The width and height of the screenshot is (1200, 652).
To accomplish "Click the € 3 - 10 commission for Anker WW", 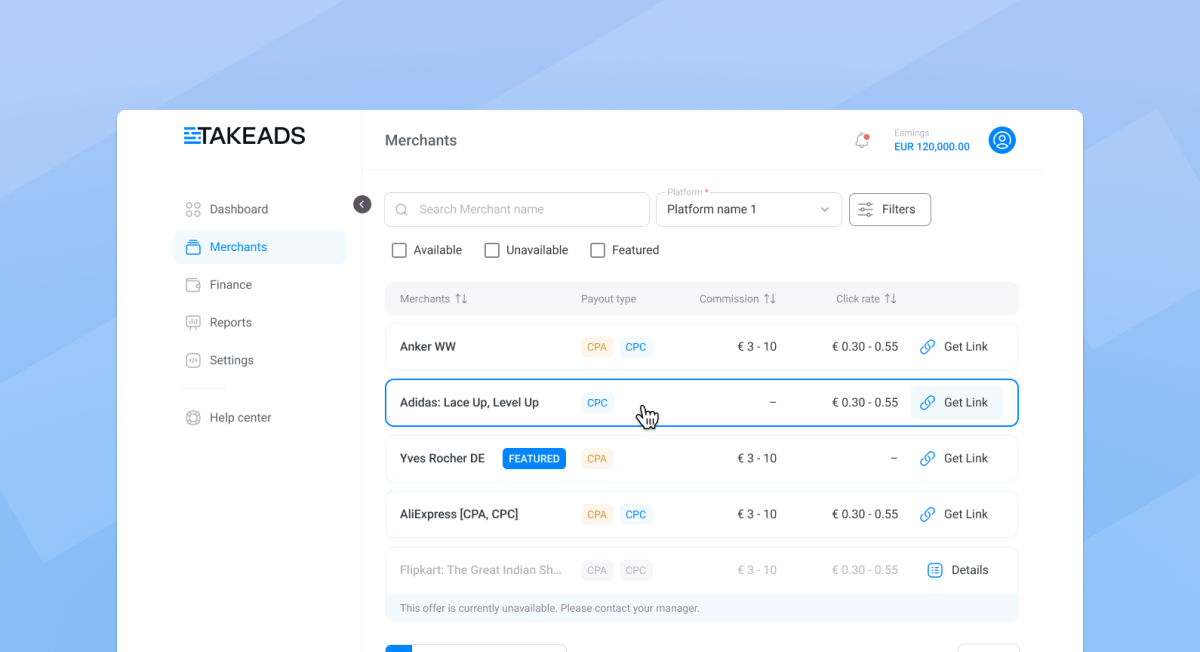I will tap(757, 347).
